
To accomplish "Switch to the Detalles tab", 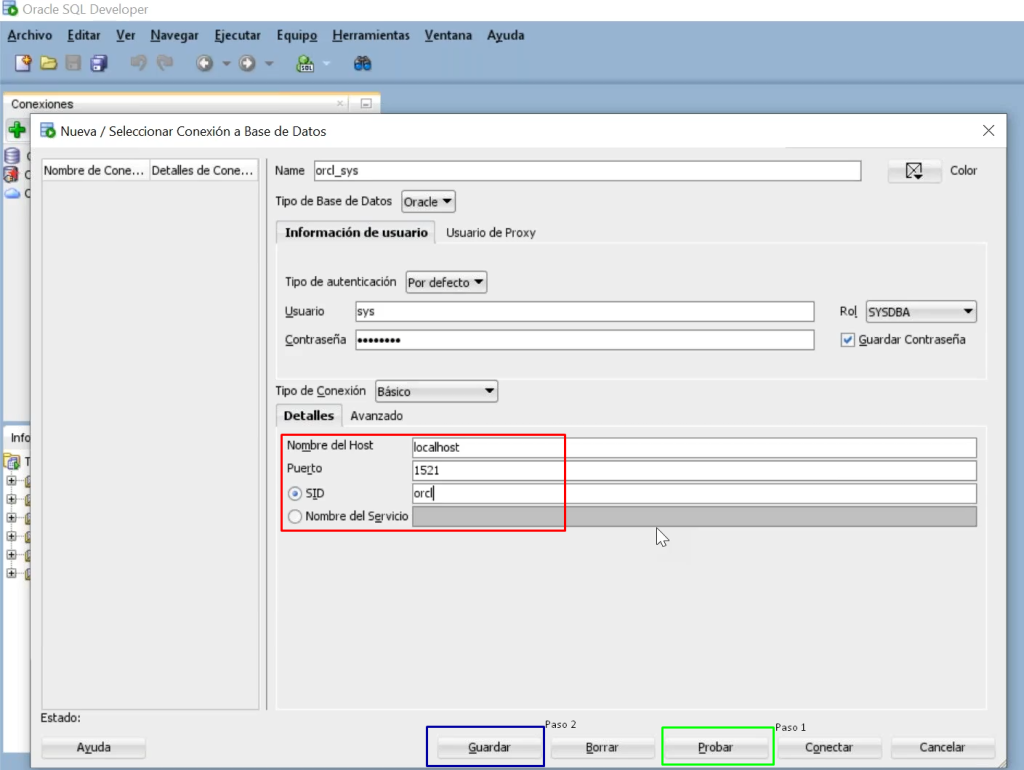I will [x=309, y=415].
